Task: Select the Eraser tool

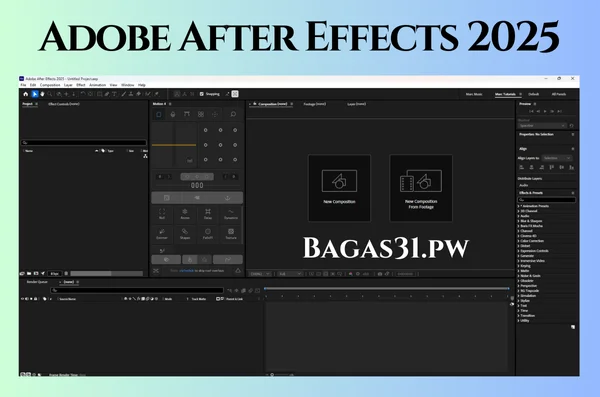Action: [x=139, y=94]
